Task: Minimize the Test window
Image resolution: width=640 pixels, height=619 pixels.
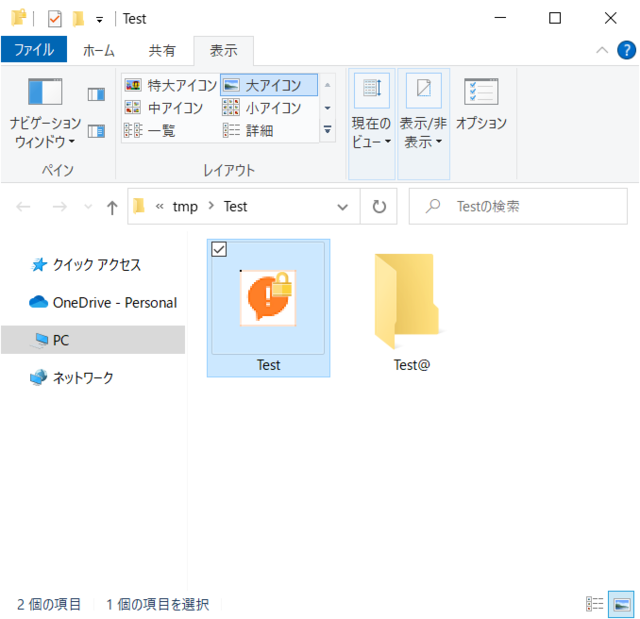Action: (x=500, y=18)
